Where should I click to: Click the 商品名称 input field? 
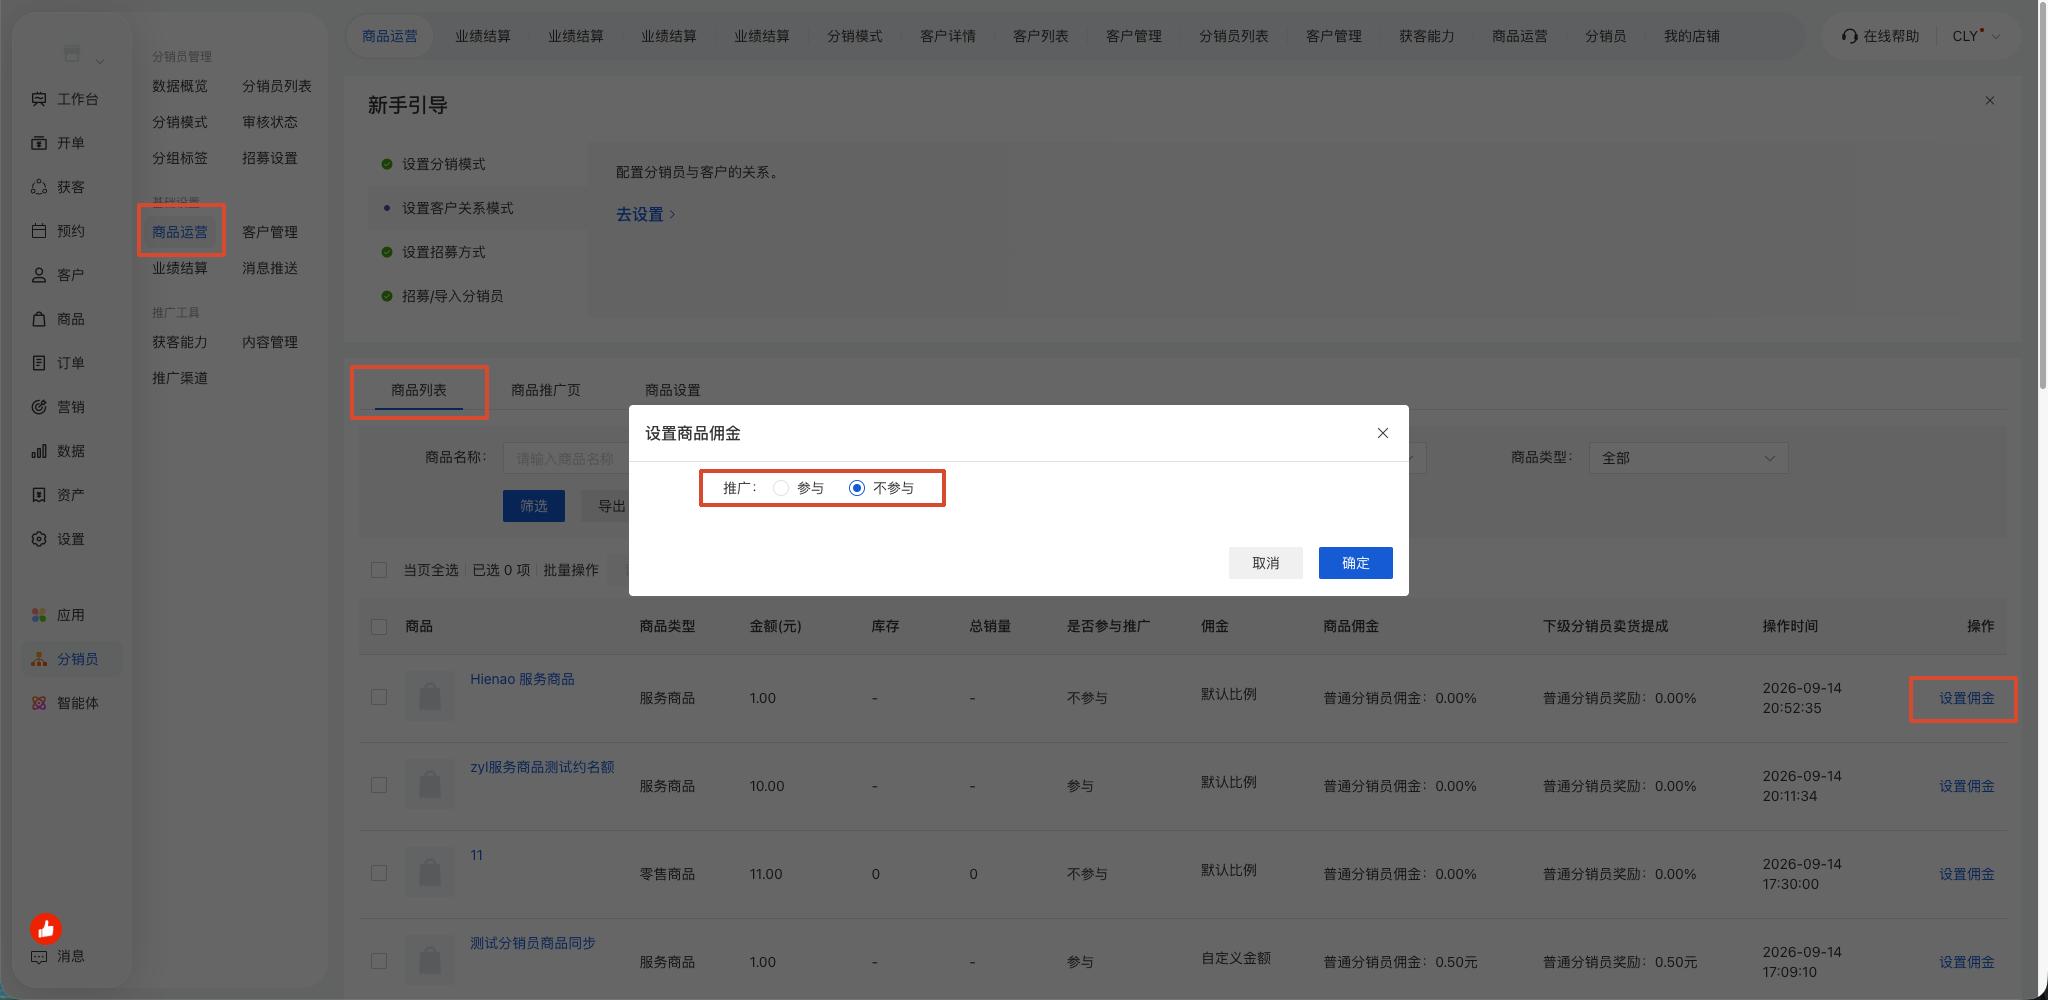tap(568, 458)
